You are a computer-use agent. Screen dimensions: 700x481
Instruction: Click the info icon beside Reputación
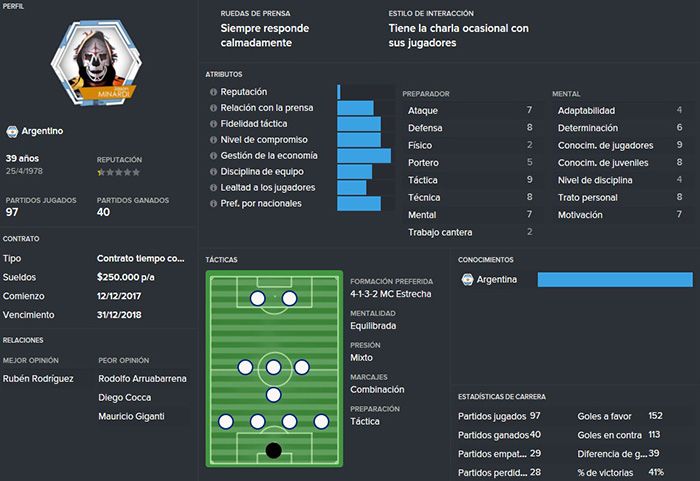[x=213, y=92]
